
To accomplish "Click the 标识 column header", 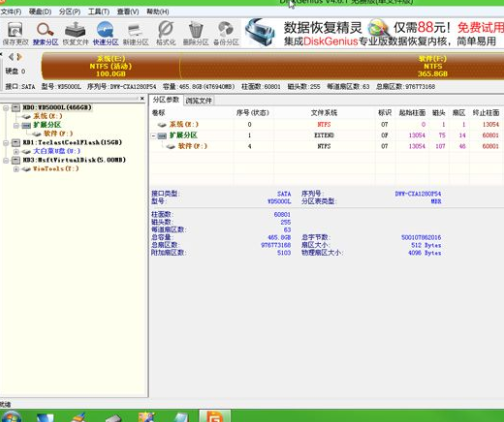I will tap(385, 113).
